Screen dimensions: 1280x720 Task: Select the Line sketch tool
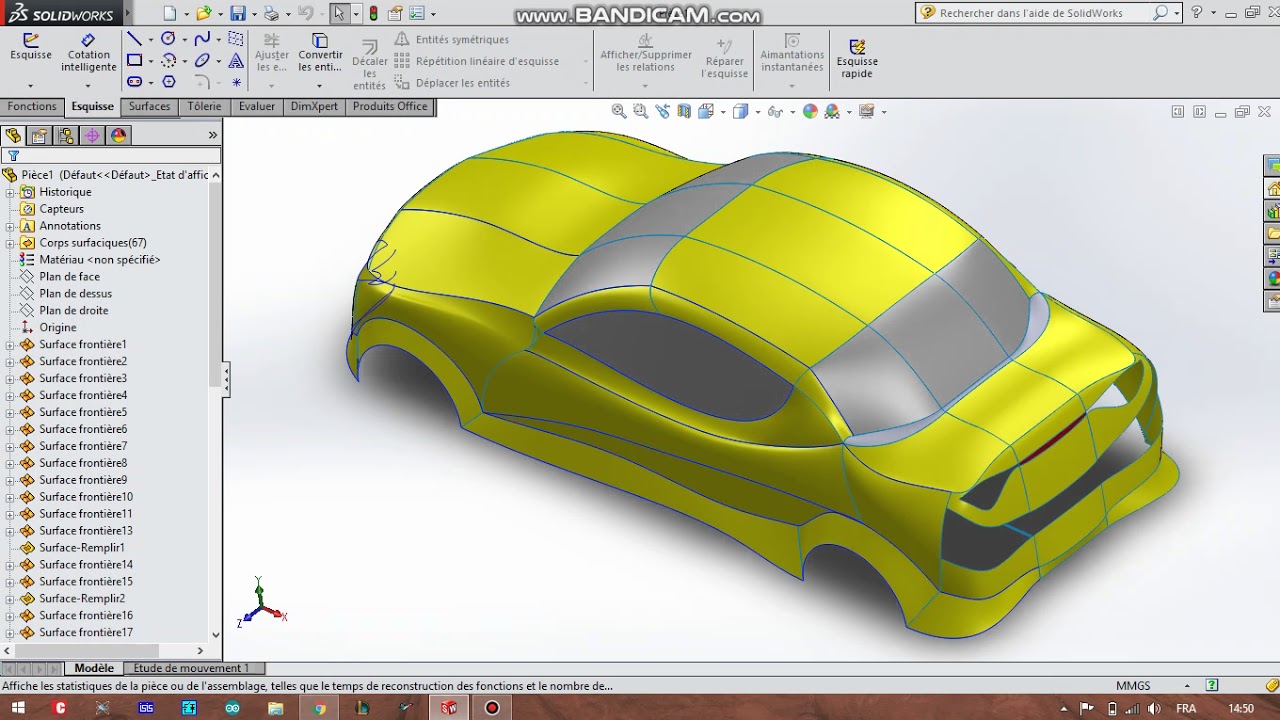(134, 39)
